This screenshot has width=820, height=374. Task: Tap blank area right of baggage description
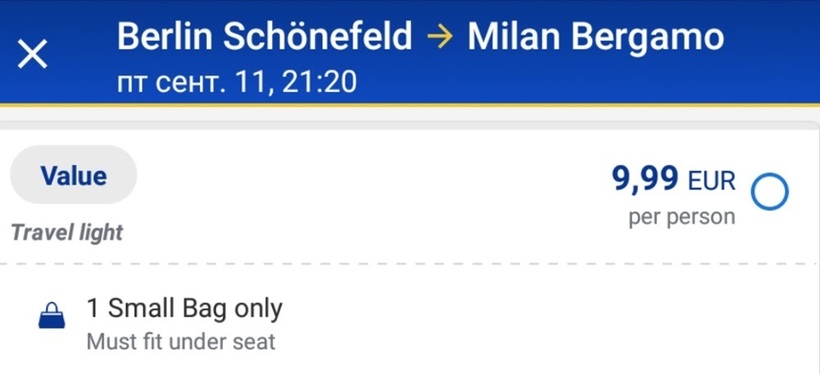click(549, 322)
